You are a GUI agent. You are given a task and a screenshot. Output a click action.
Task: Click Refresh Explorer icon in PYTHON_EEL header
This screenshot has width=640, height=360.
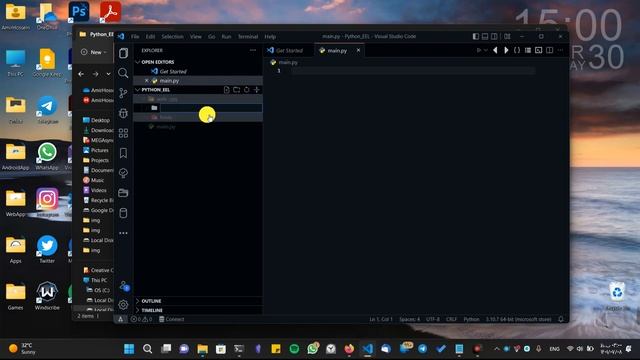coord(247,90)
